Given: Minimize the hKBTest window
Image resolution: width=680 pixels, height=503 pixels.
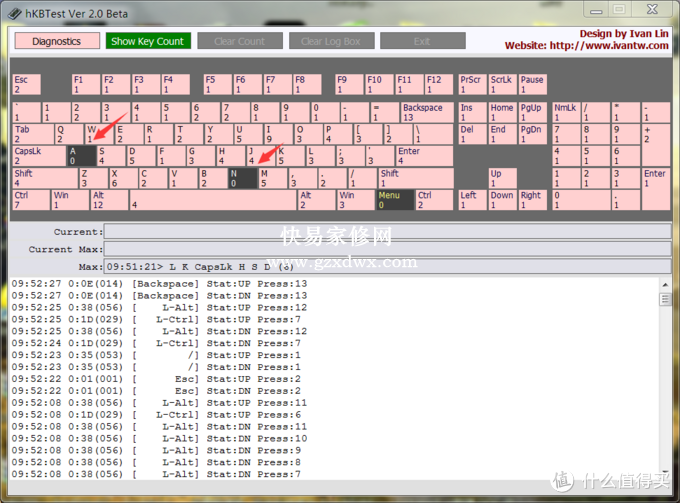Looking at the screenshot, I should point(596,10).
